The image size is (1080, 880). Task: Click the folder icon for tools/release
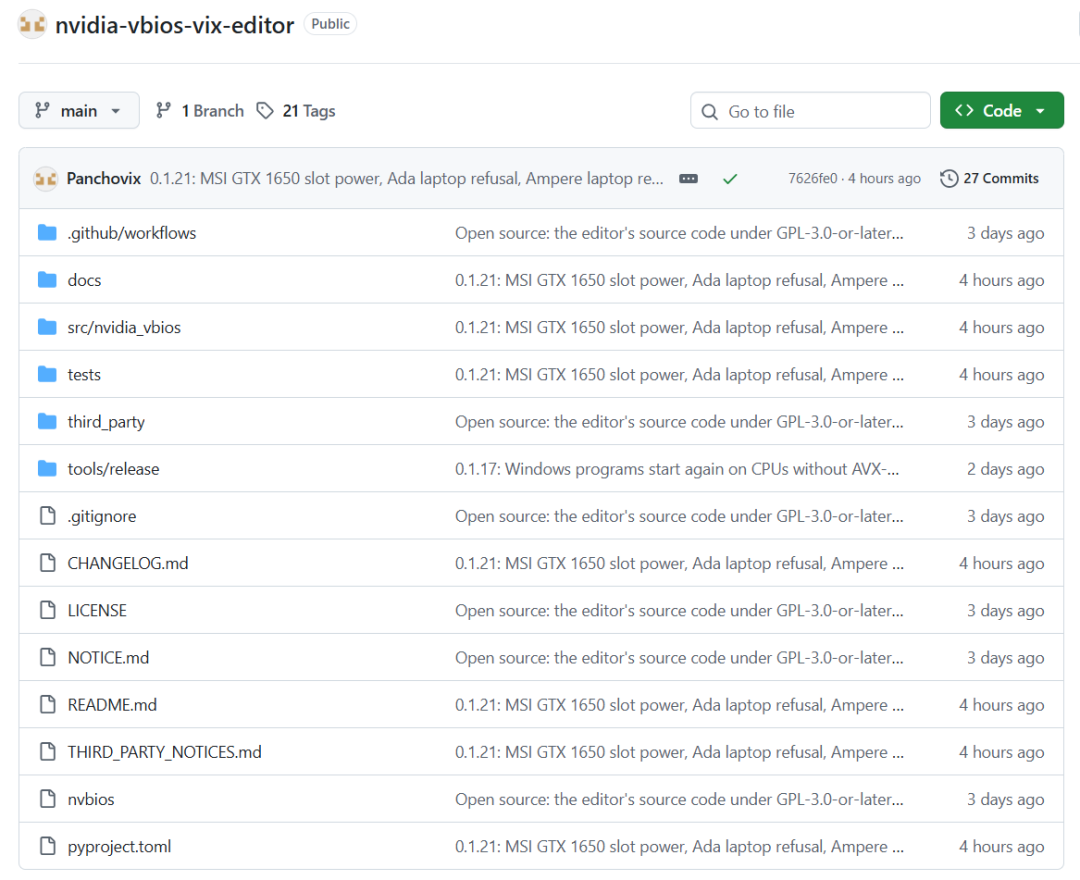click(47, 468)
